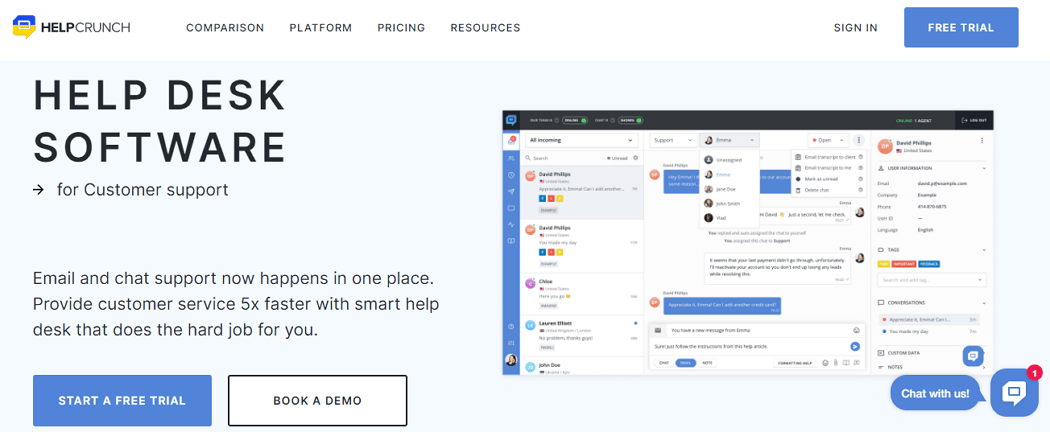Click Start a Free Trial button
This screenshot has width=1050, height=432.
(122, 401)
